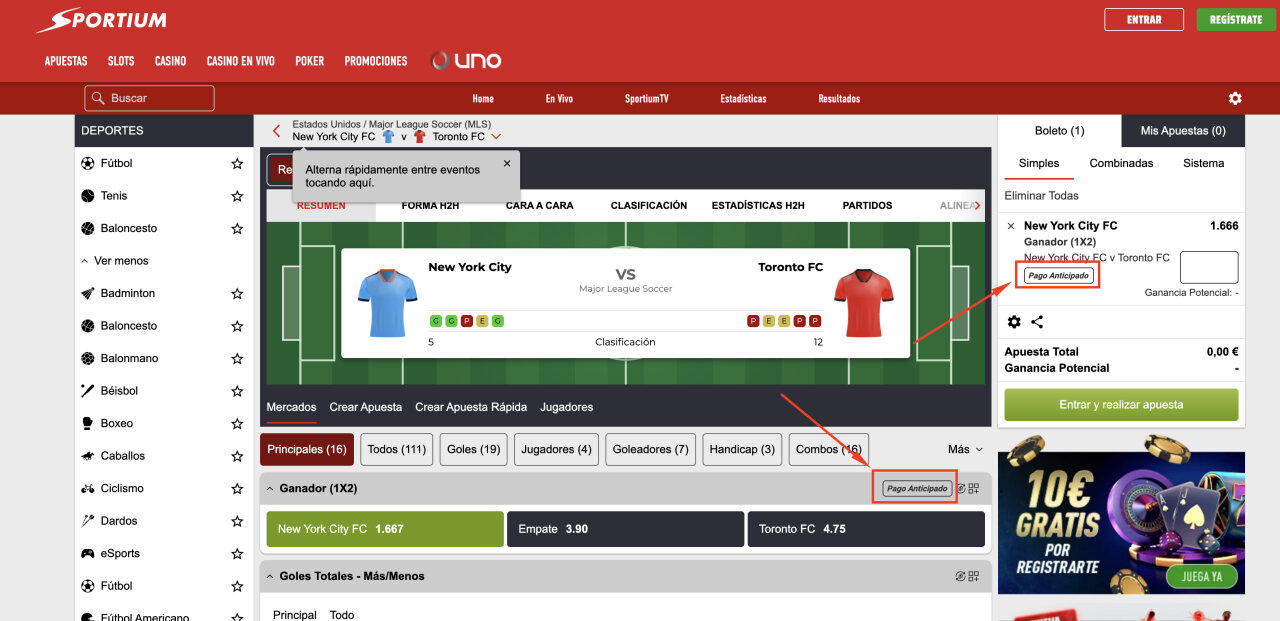Click add-to-grid icon in Goles Totales header
The width and height of the screenshot is (1280, 621).
tap(974, 576)
